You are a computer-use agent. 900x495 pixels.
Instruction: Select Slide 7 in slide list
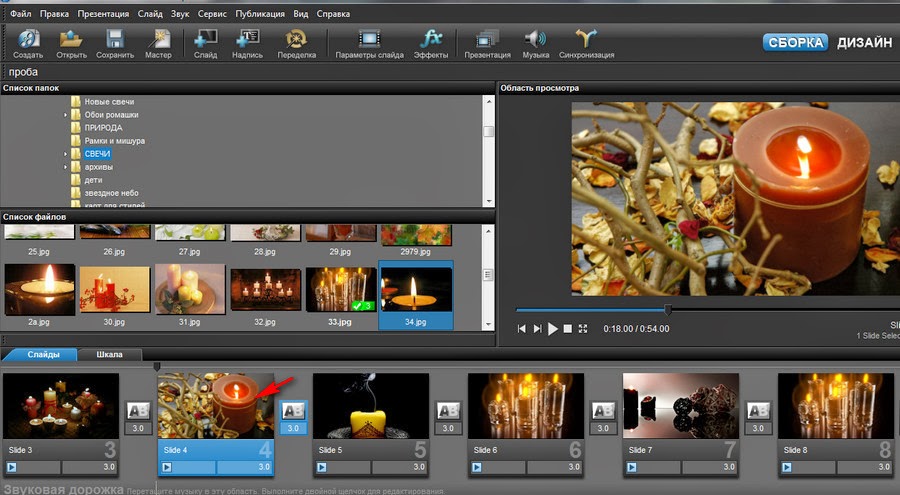[x=681, y=425]
